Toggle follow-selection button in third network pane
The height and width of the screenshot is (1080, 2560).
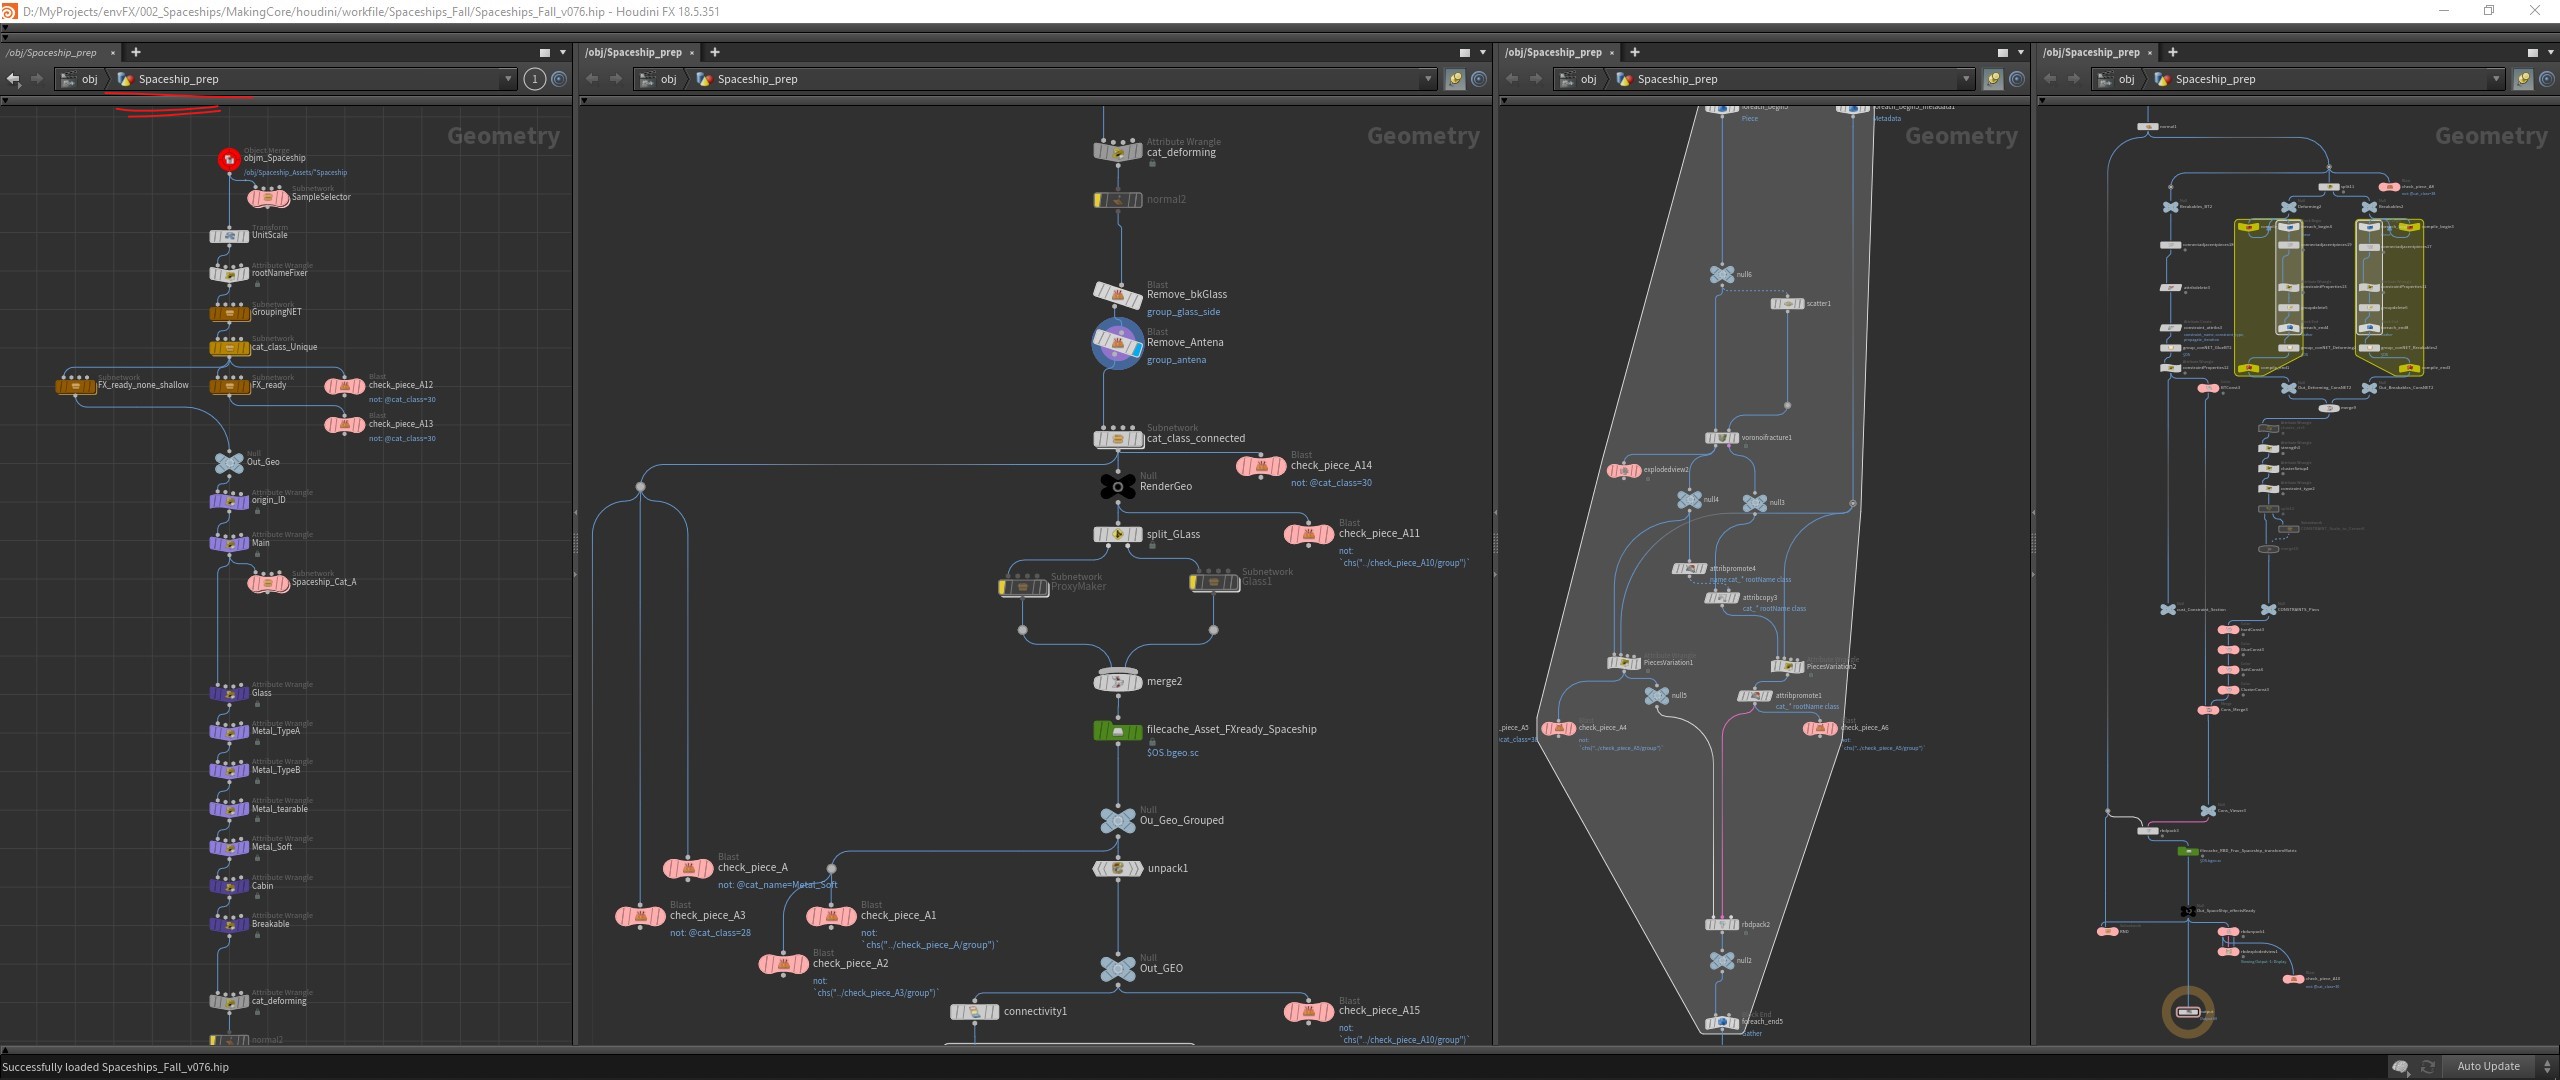click(1993, 79)
